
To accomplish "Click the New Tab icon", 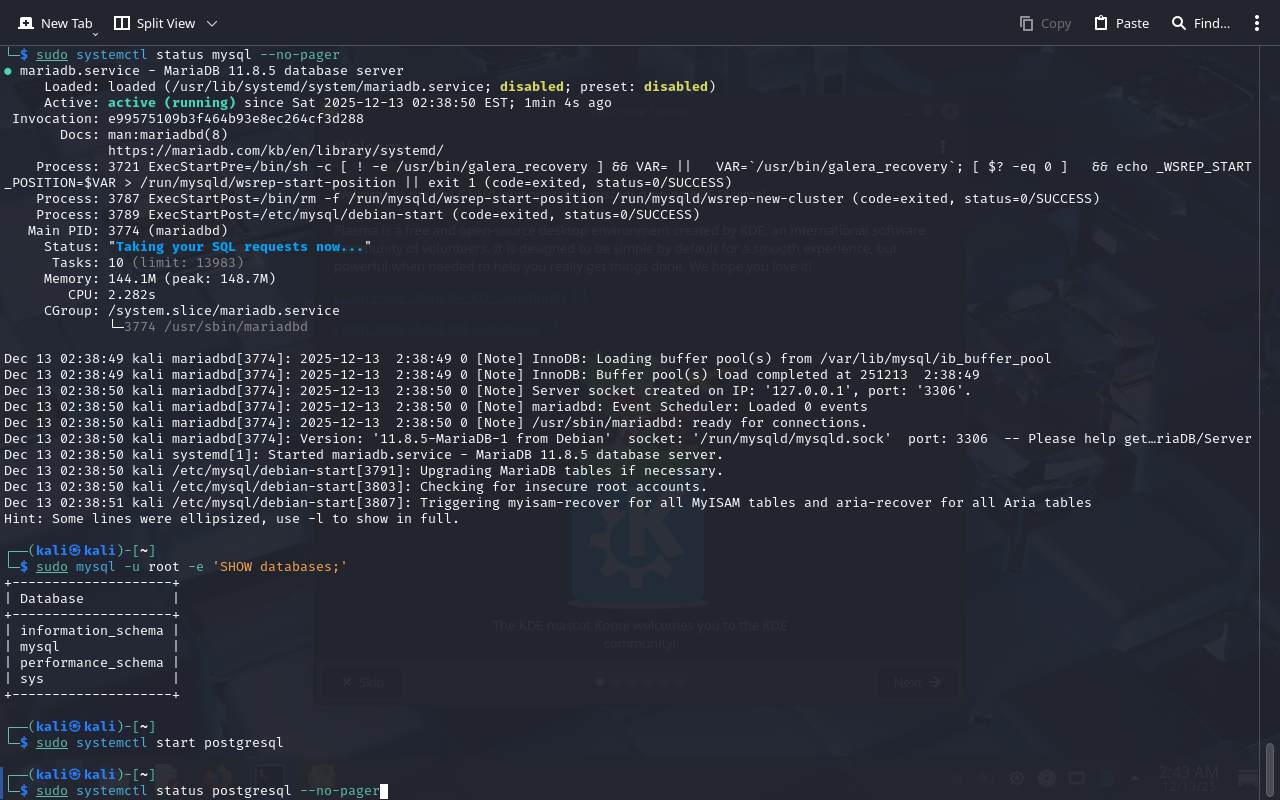I will (x=26, y=23).
